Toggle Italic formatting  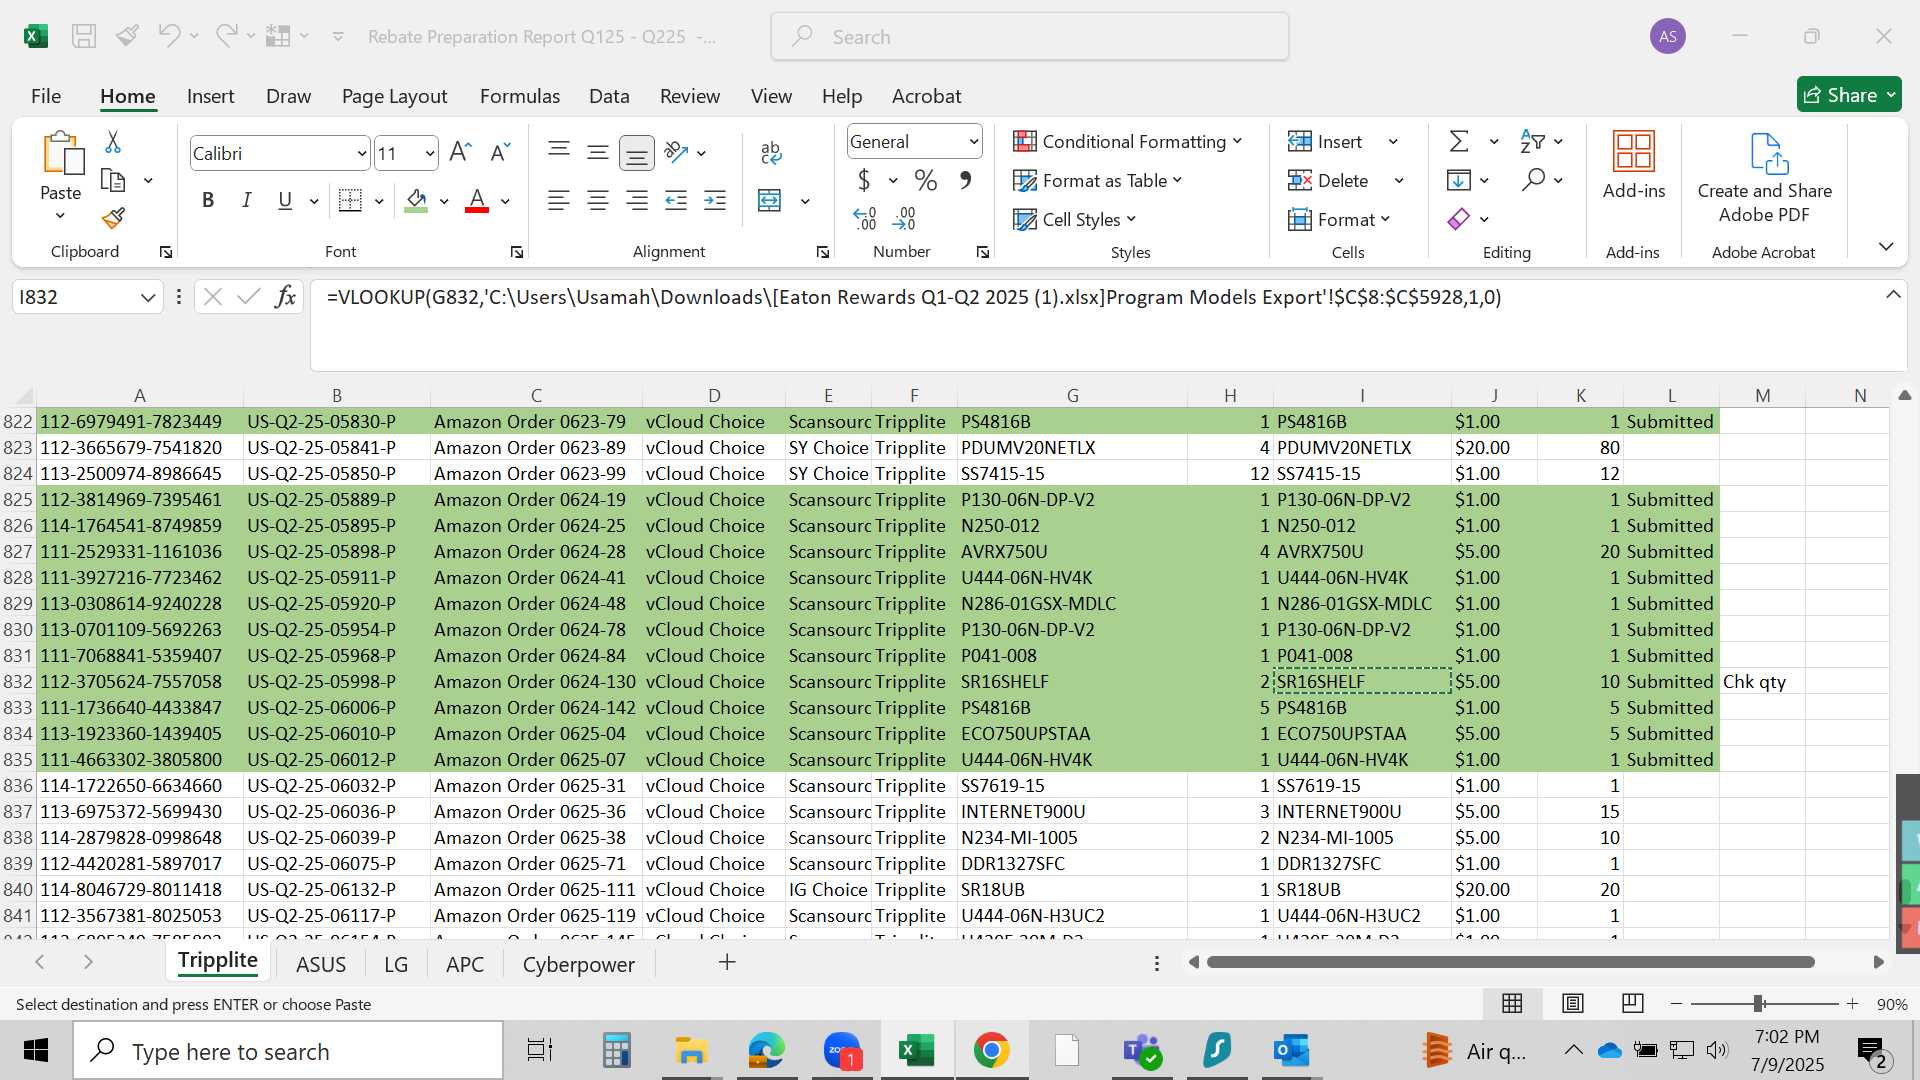pyautogui.click(x=246, y=201)
